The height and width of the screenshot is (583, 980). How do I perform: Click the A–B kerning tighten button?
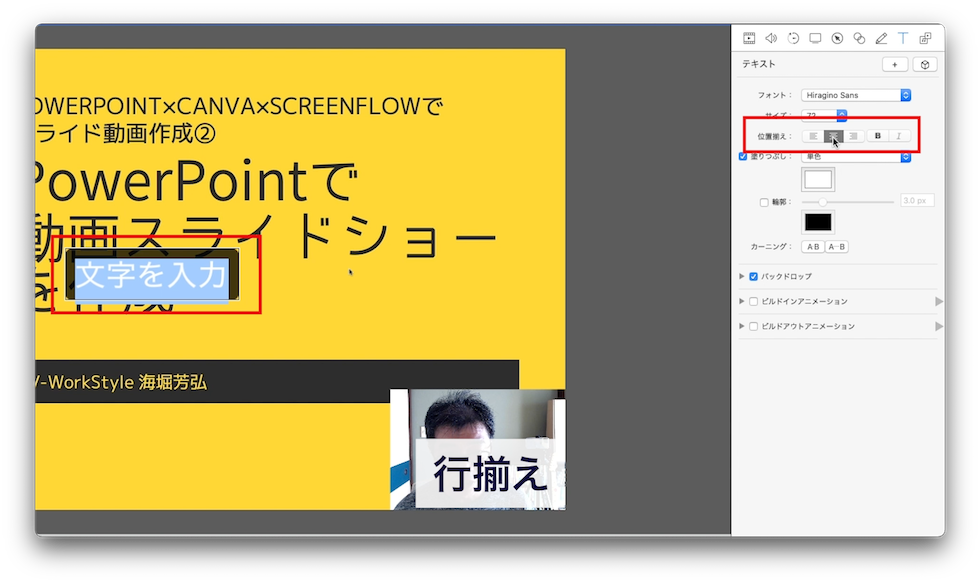coord(837,246)
